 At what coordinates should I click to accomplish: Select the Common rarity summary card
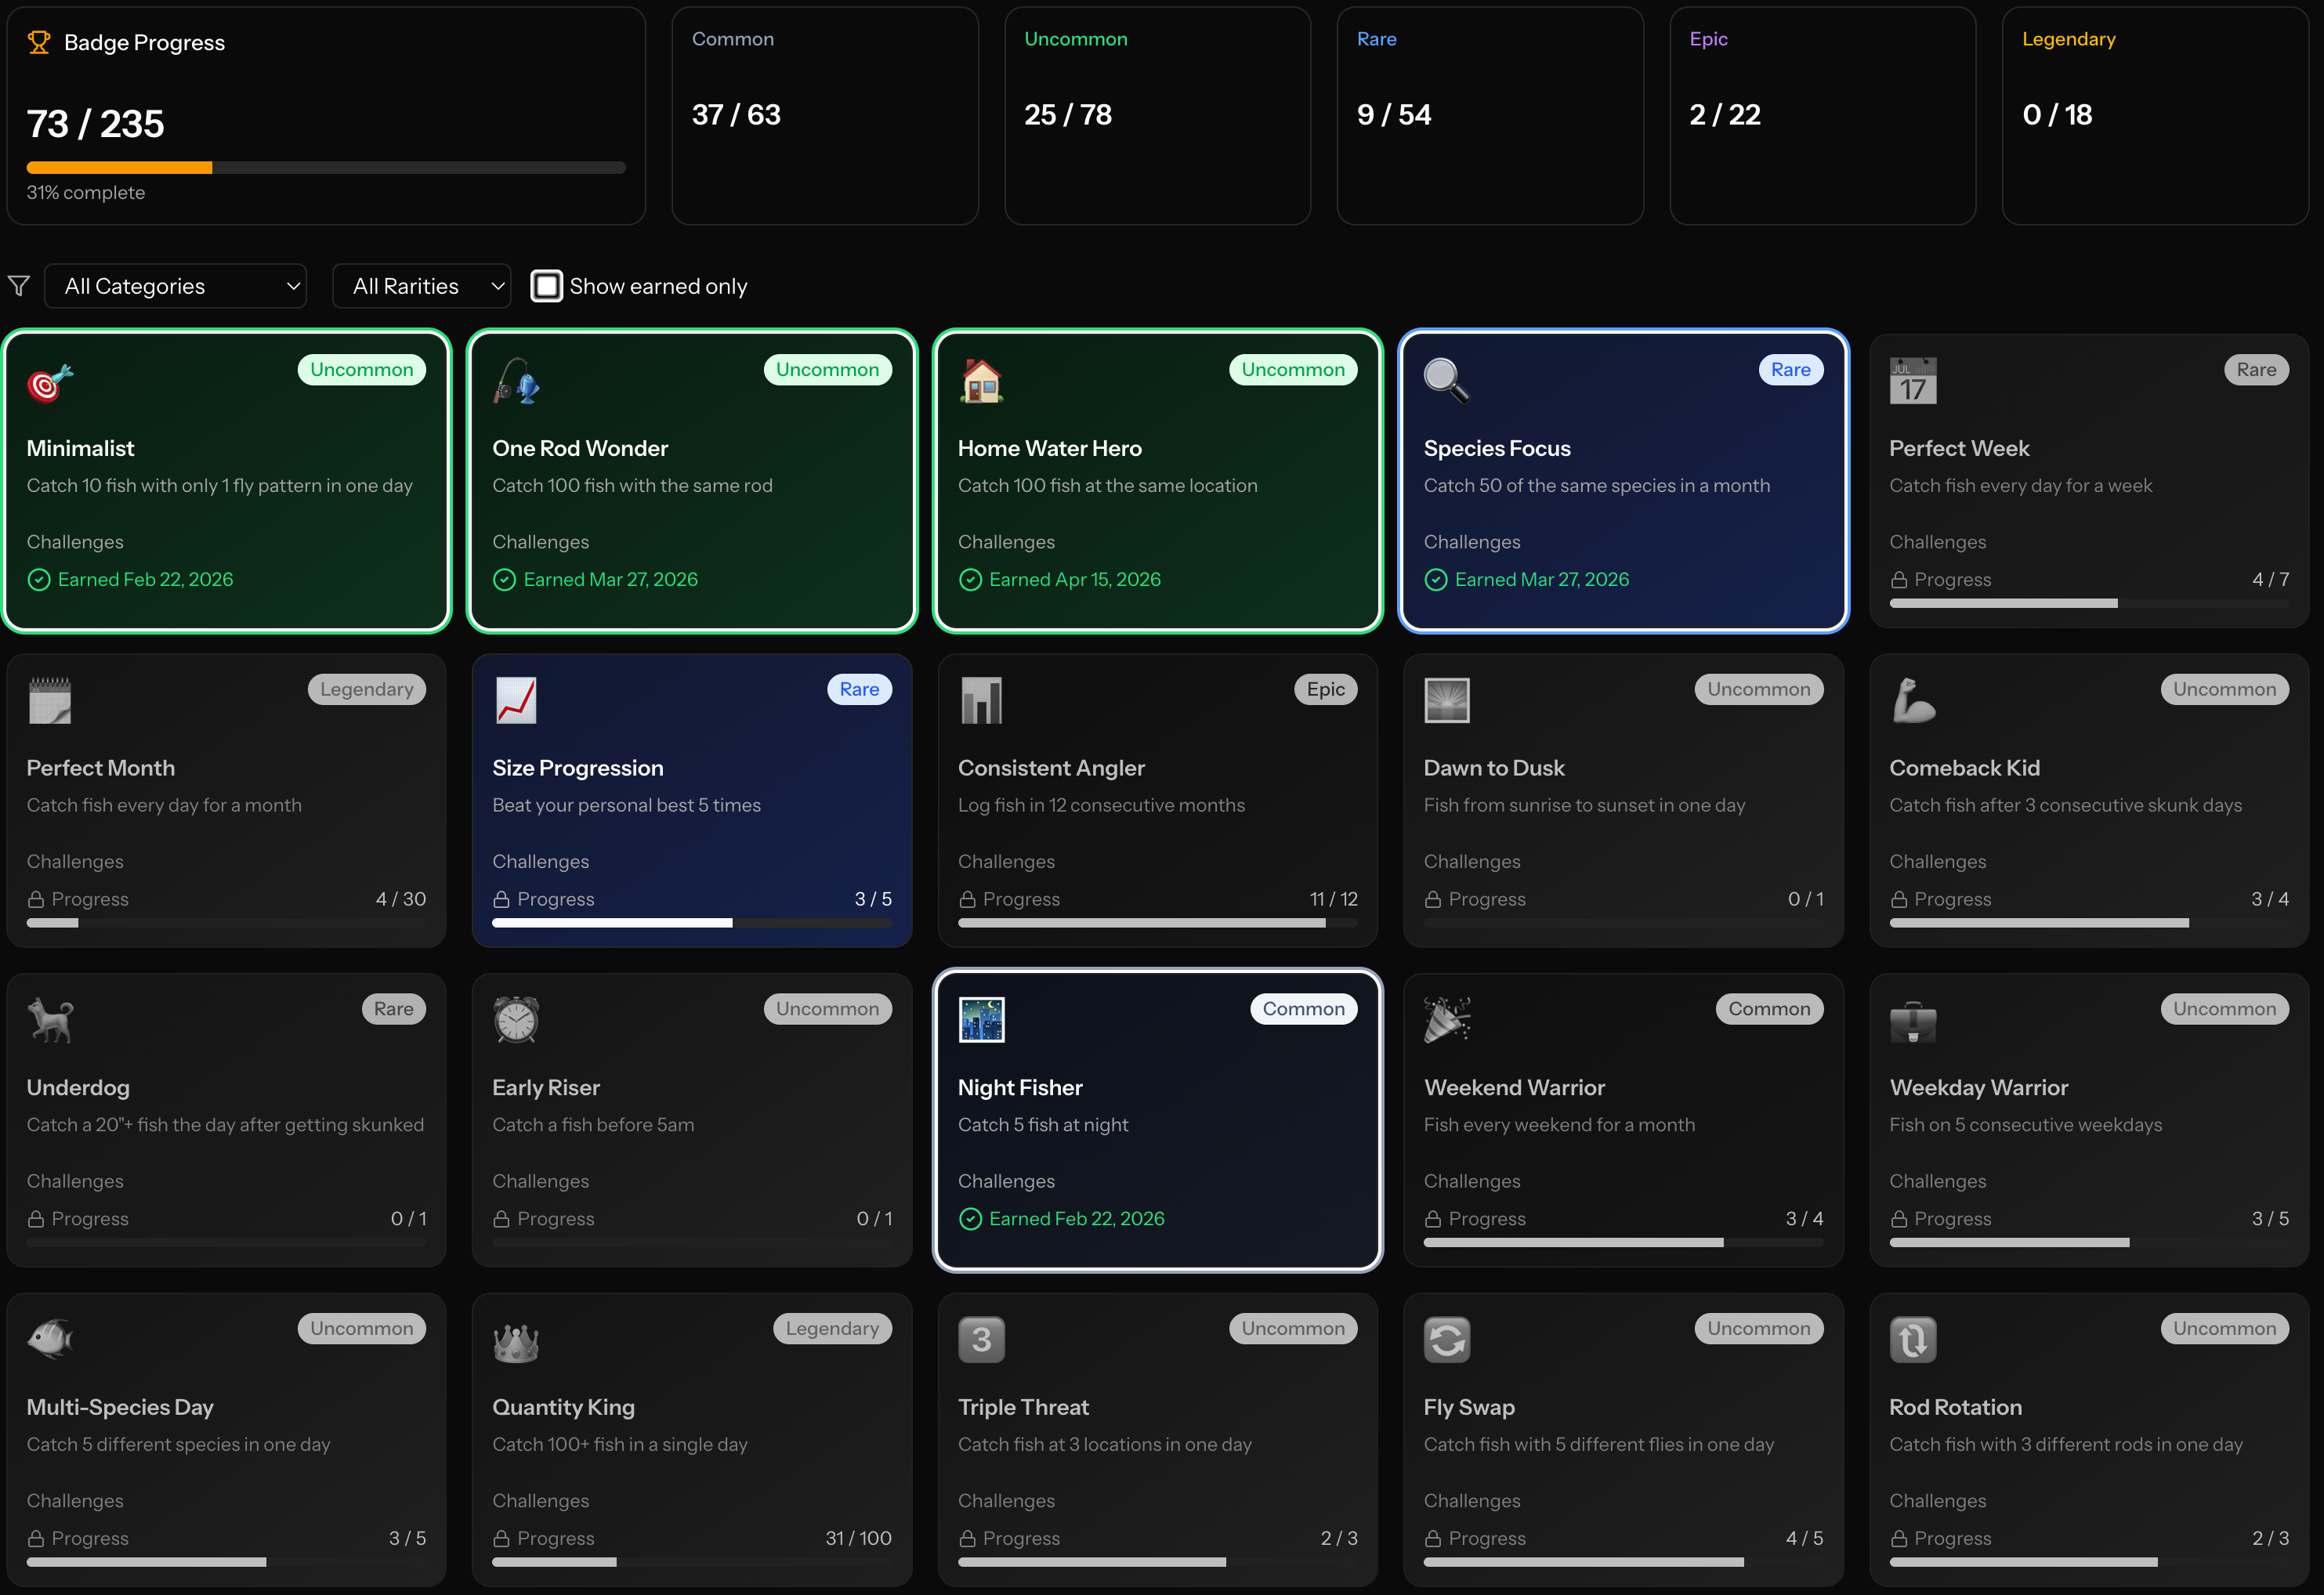(824, 115)
